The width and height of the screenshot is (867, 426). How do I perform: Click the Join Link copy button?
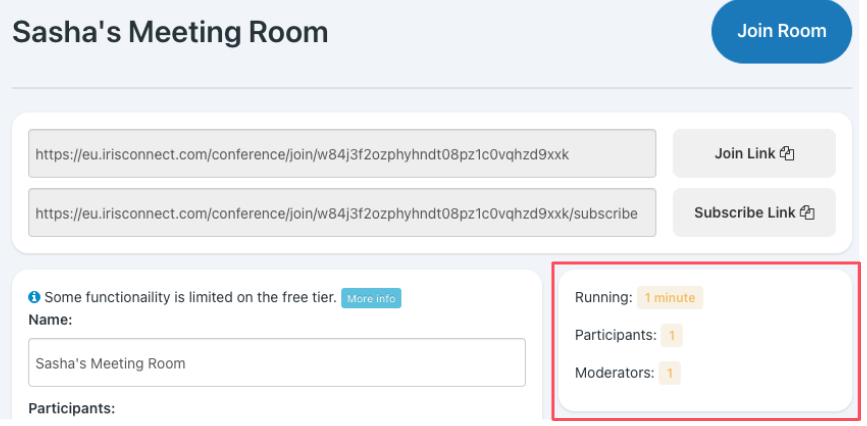(753, 154)
